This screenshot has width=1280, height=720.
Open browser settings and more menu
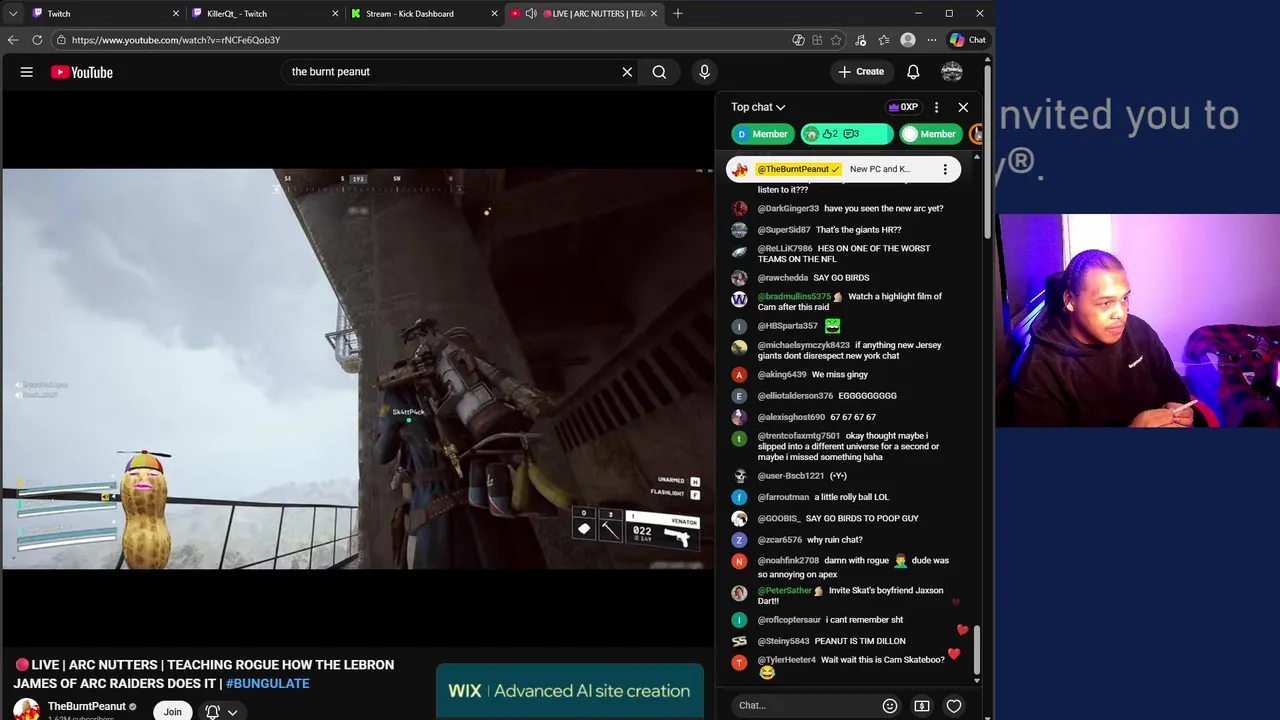click(x=932, y=40)
